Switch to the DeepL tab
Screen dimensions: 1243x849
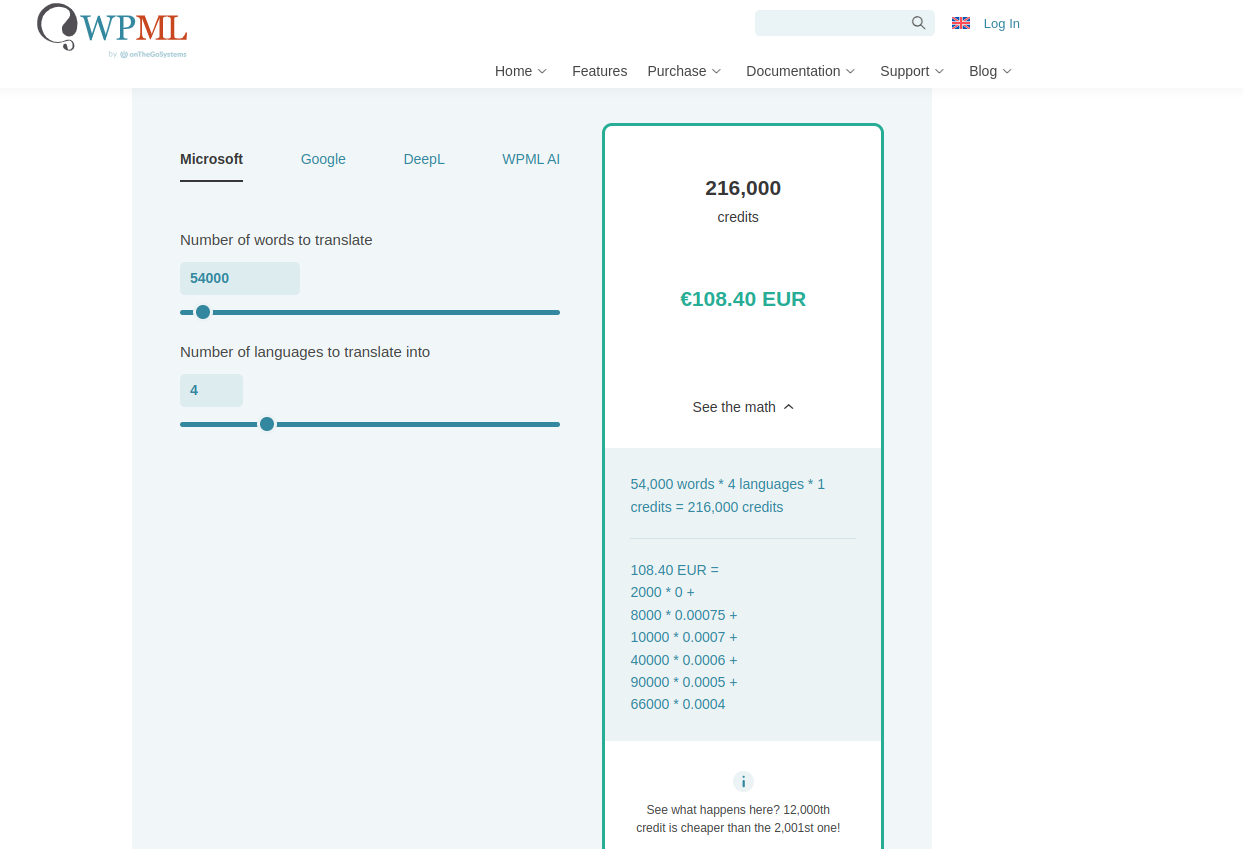tap(424, 159)
